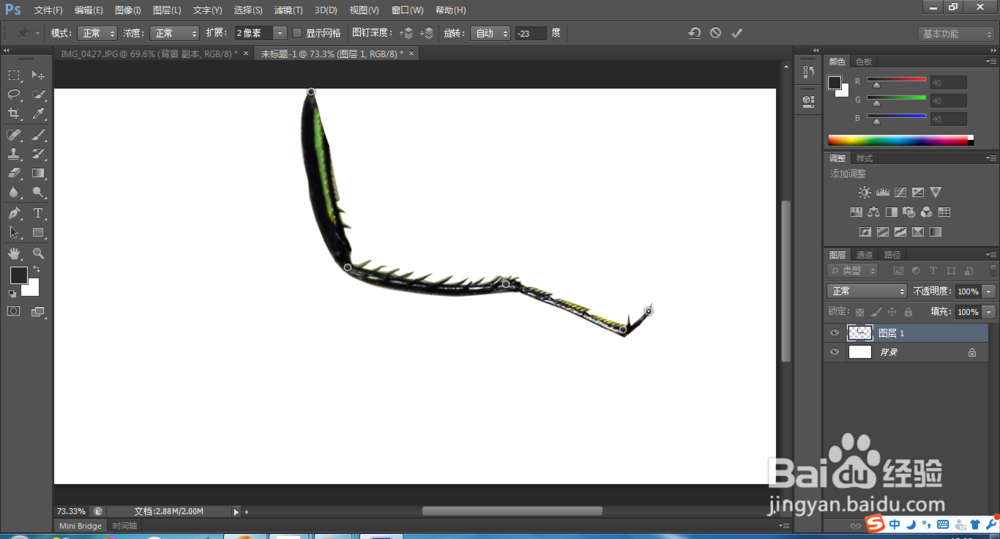
Task: Select the Horizontal Type tool
Action: coord(38,213)
